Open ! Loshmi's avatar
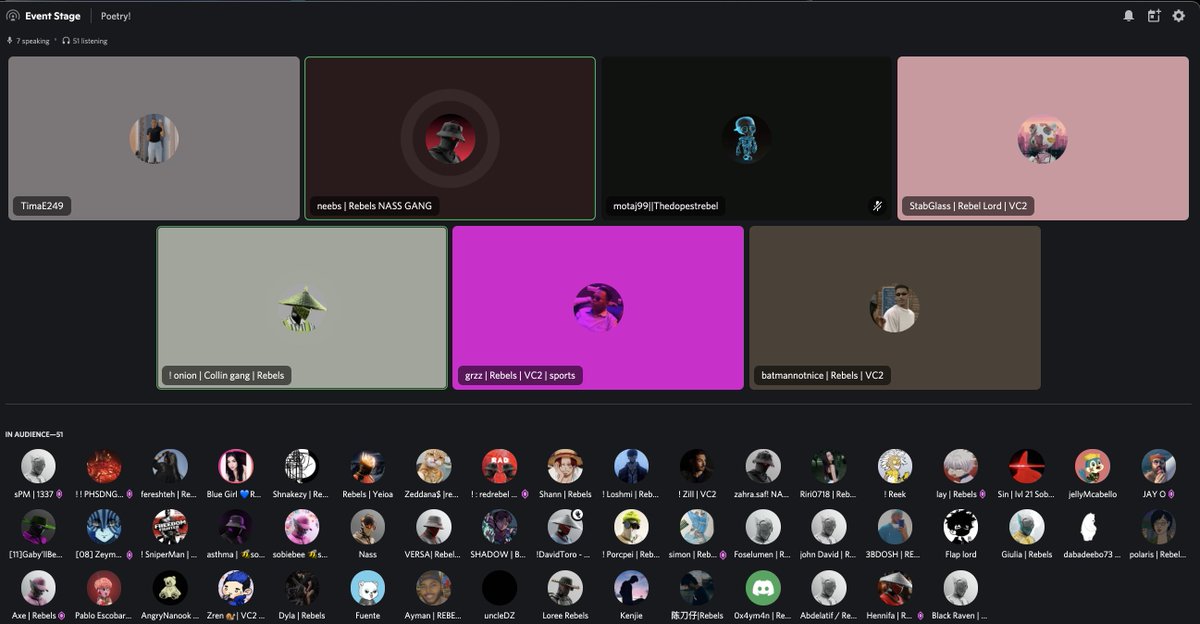The image size is (1200, 624). point(631,466)
